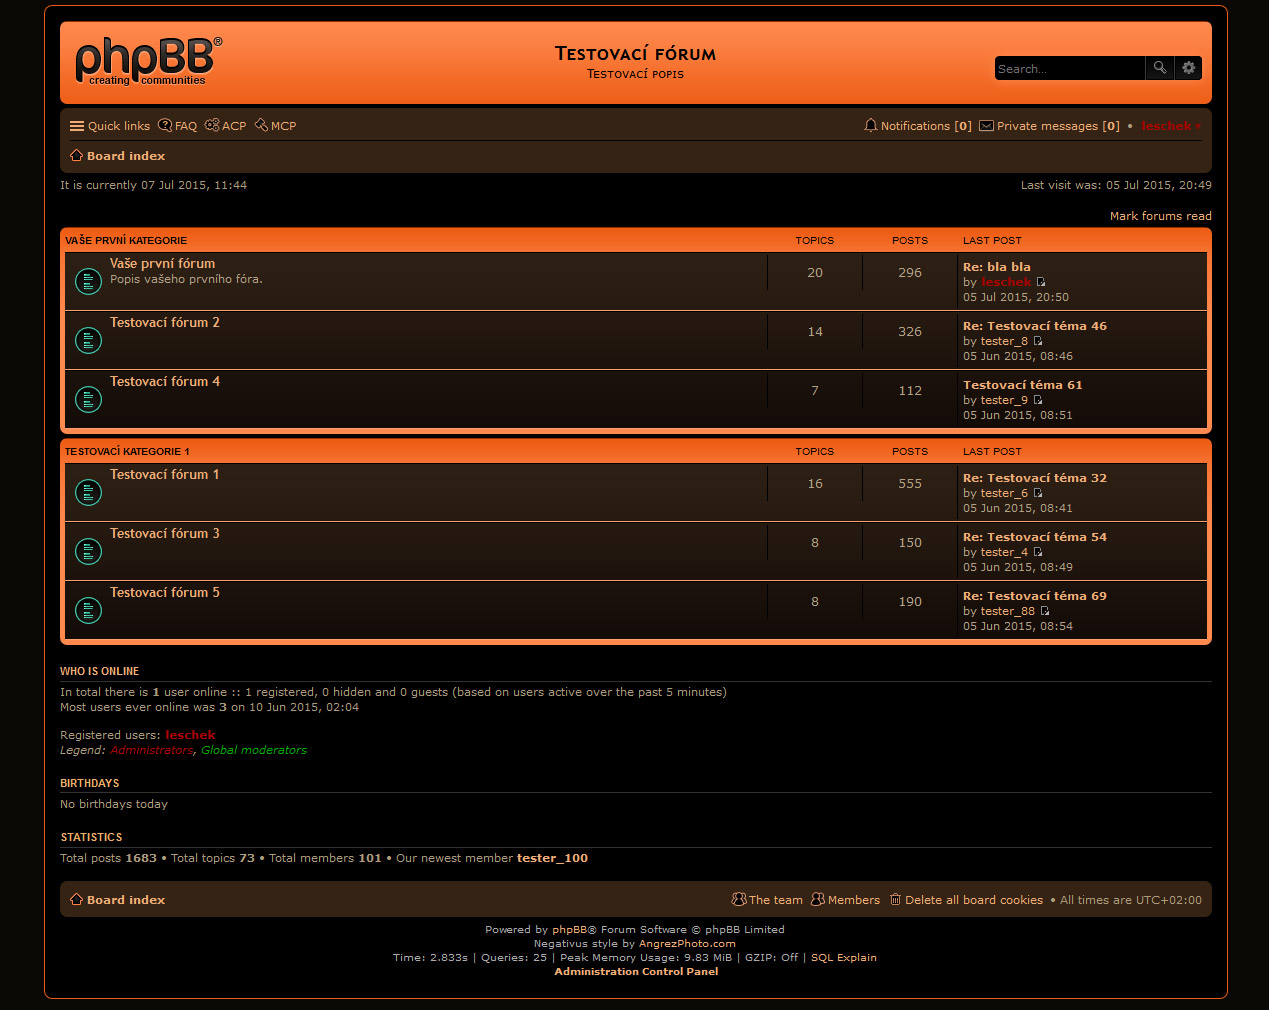The width and height of the screenshot is (1269, 1010).
Task: Open Testovací fórum 3
Action: point(165,534)
